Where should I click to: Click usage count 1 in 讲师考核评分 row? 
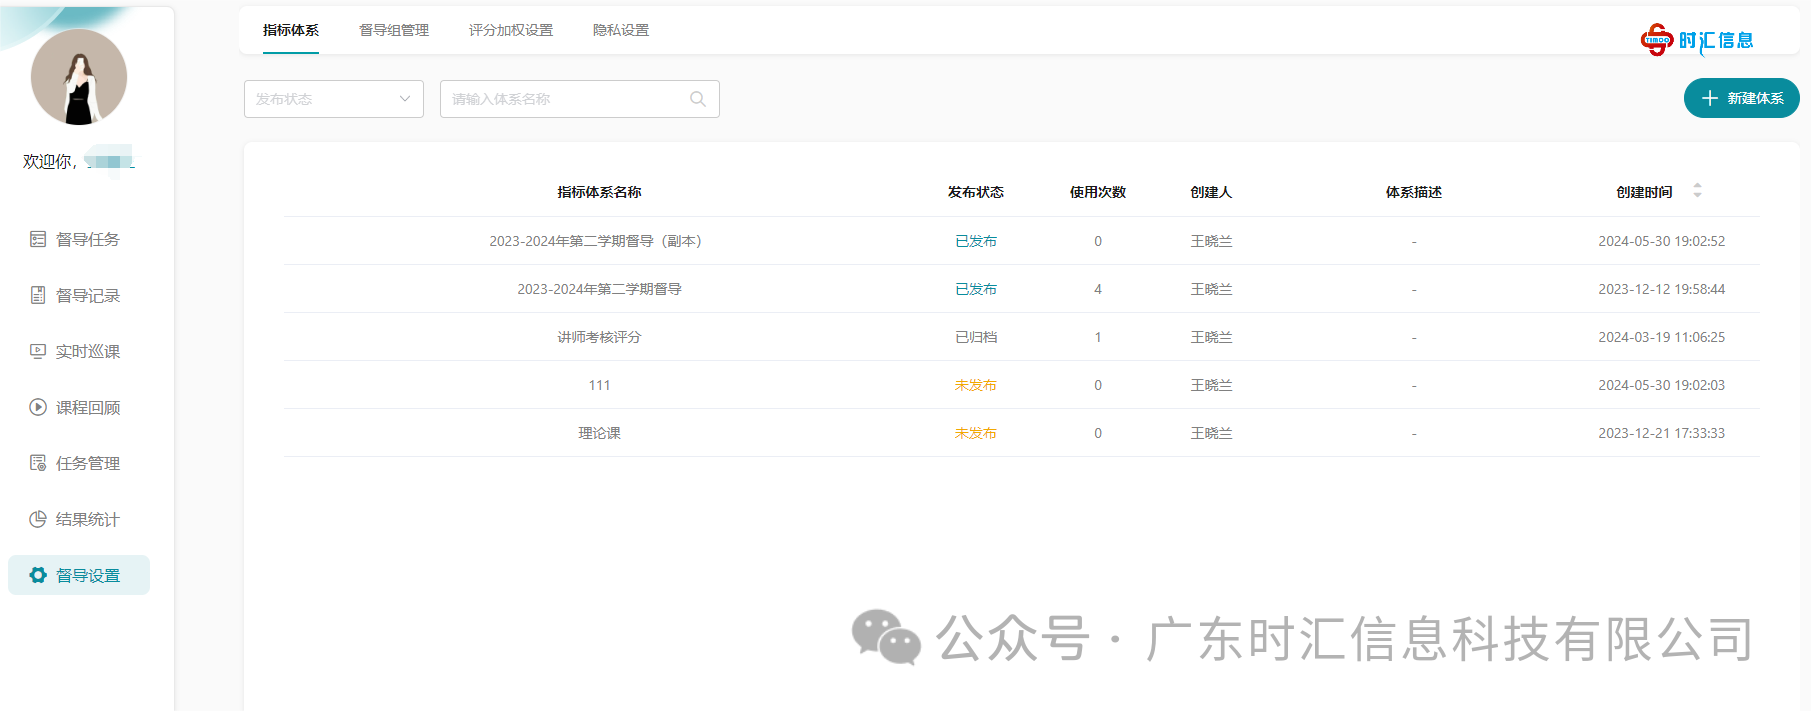[x=1098, y=337]
